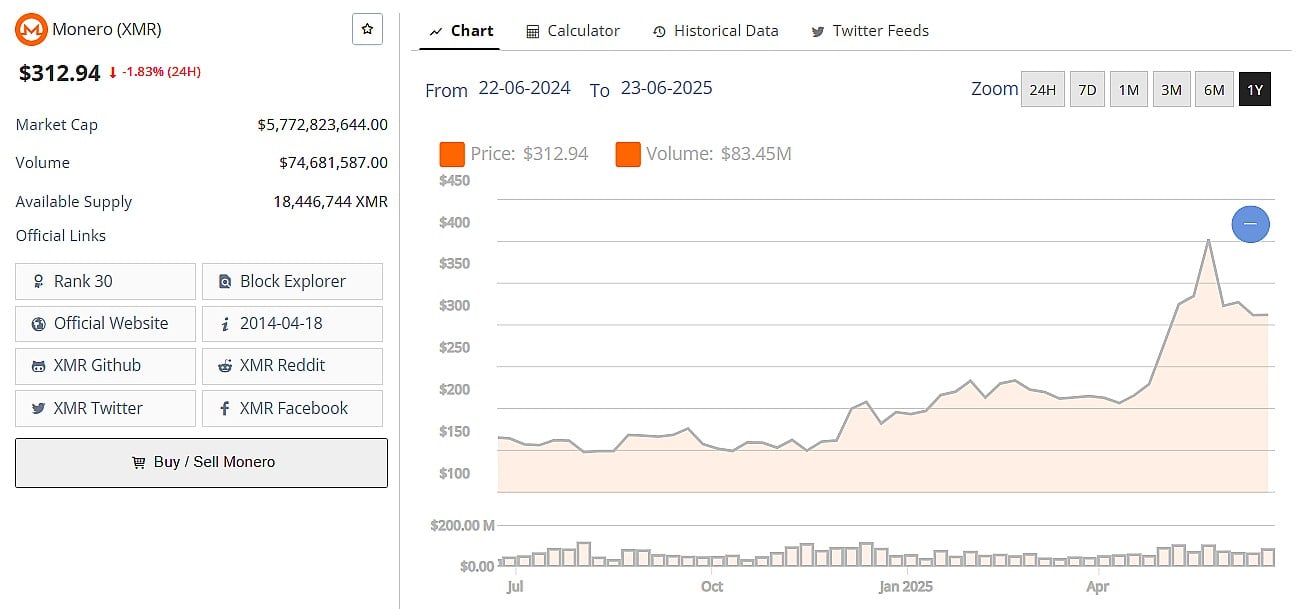This screenshot has height=609, width=1300.
Task: Open the XMR Reddit link
Action: tap(292, 365)
